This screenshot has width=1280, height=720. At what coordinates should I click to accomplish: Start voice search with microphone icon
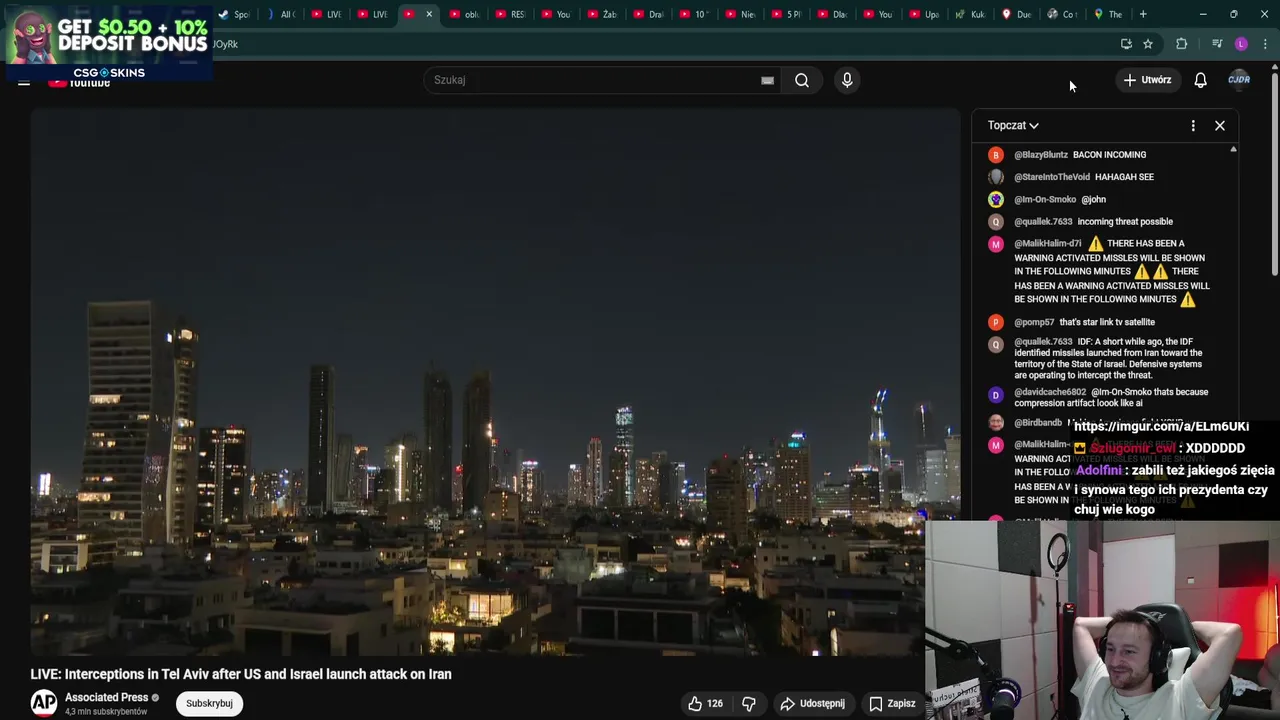pyautogui.click(x=847, y=80)
